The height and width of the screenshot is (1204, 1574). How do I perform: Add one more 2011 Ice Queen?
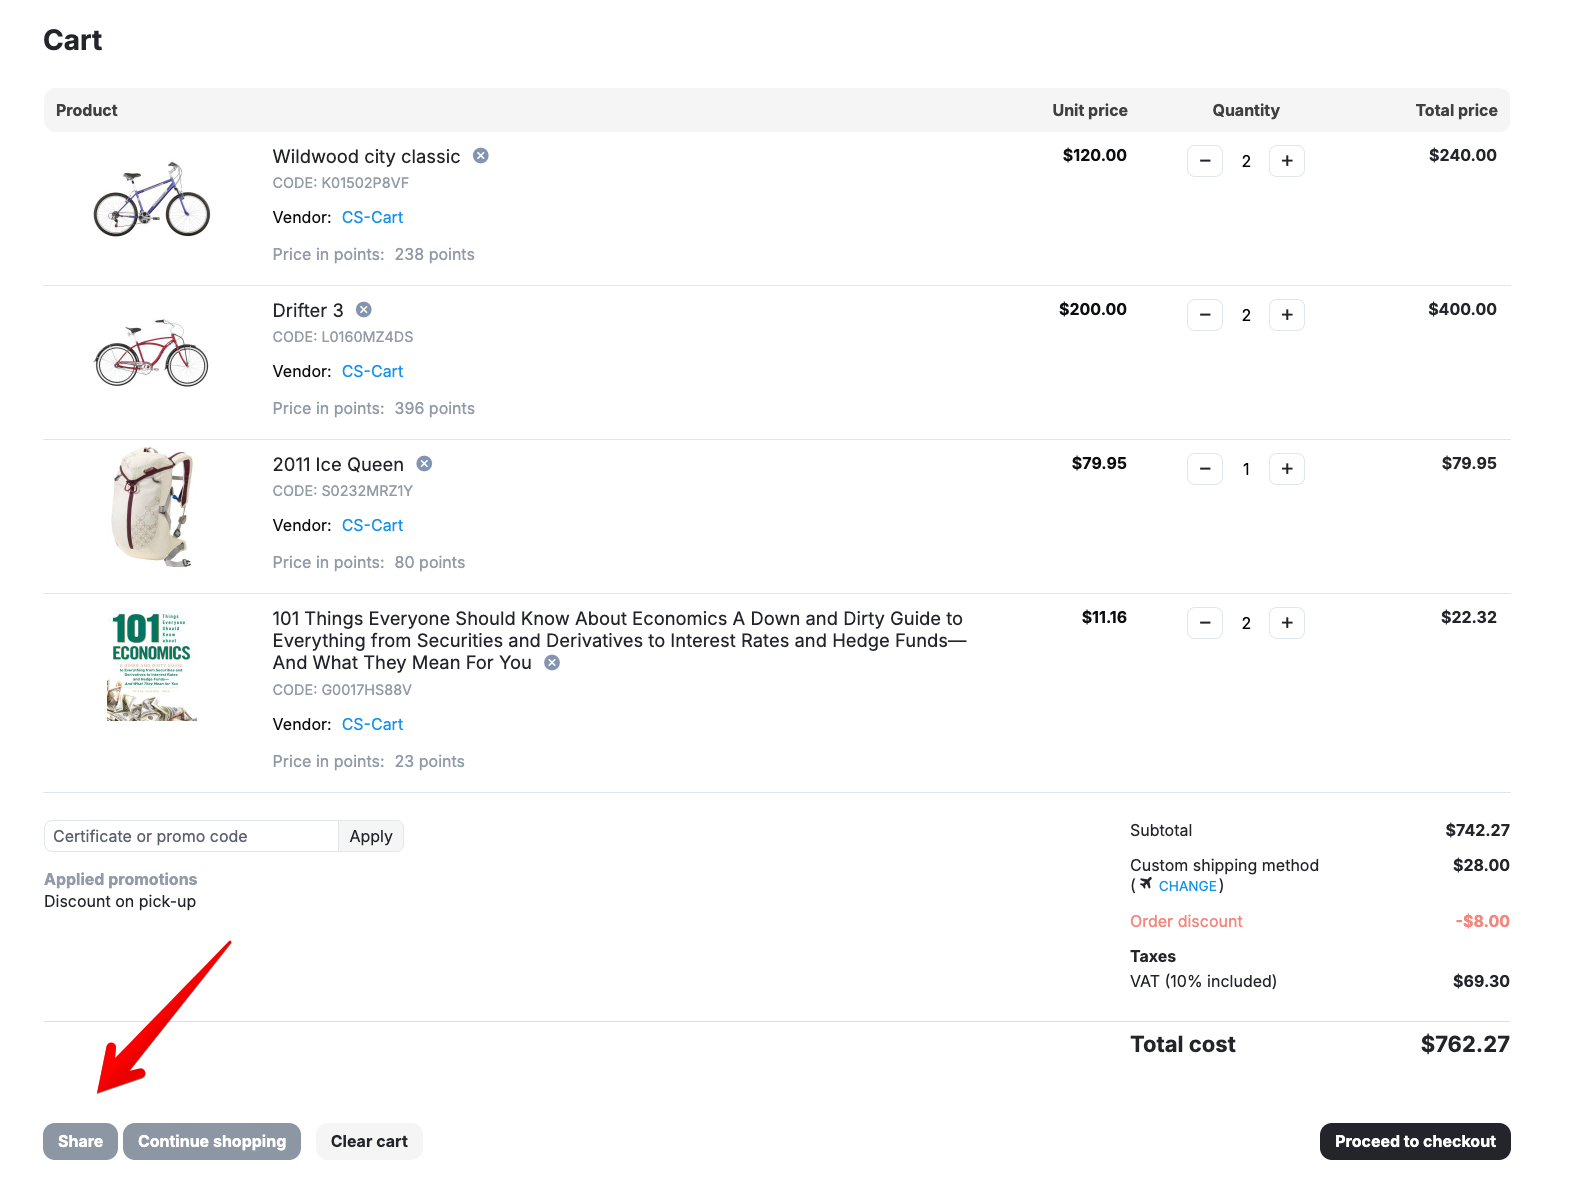coord(1287,469)
